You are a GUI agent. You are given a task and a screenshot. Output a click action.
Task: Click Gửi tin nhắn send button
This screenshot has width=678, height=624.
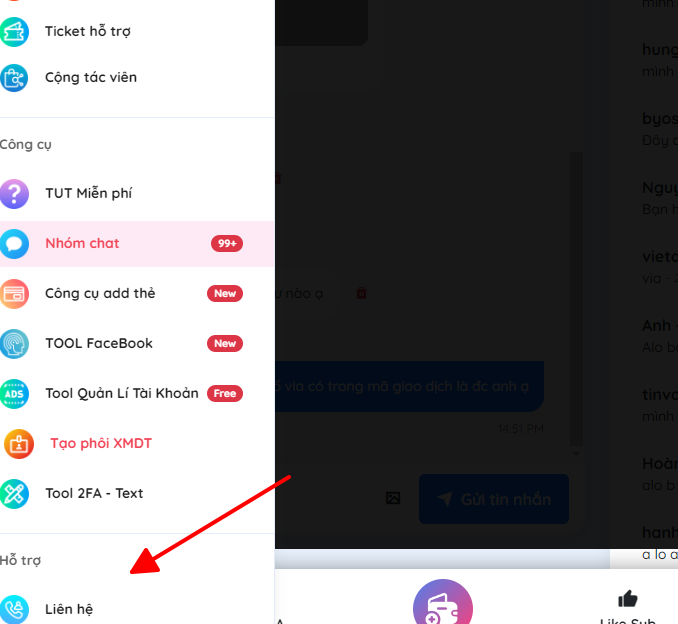494,499
